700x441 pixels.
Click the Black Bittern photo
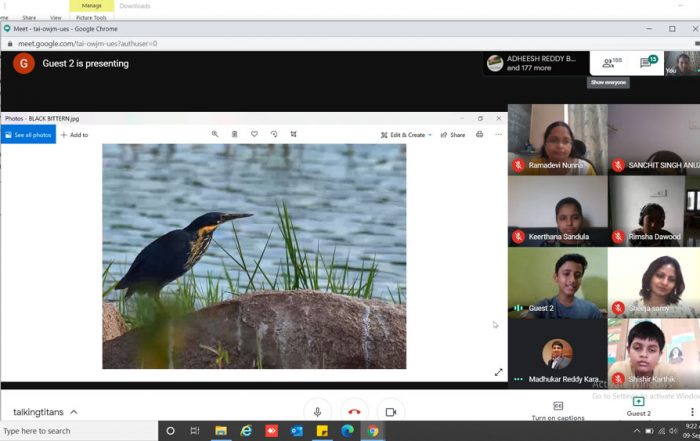(x=254, y=256)
